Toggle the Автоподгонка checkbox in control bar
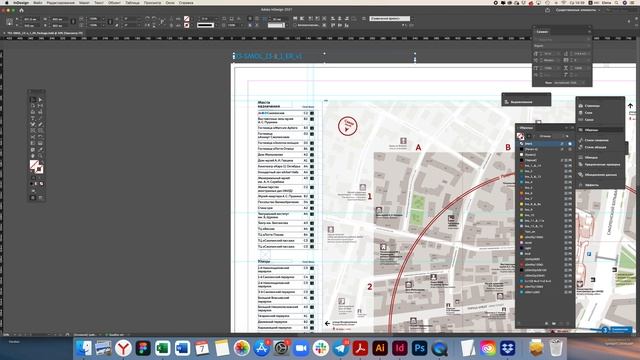This screenshot has width=640, height=360. coord(295,25)
